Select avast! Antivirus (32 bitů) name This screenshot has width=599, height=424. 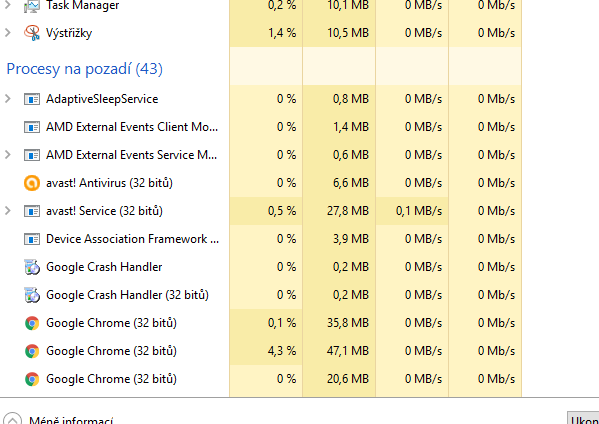109,183
